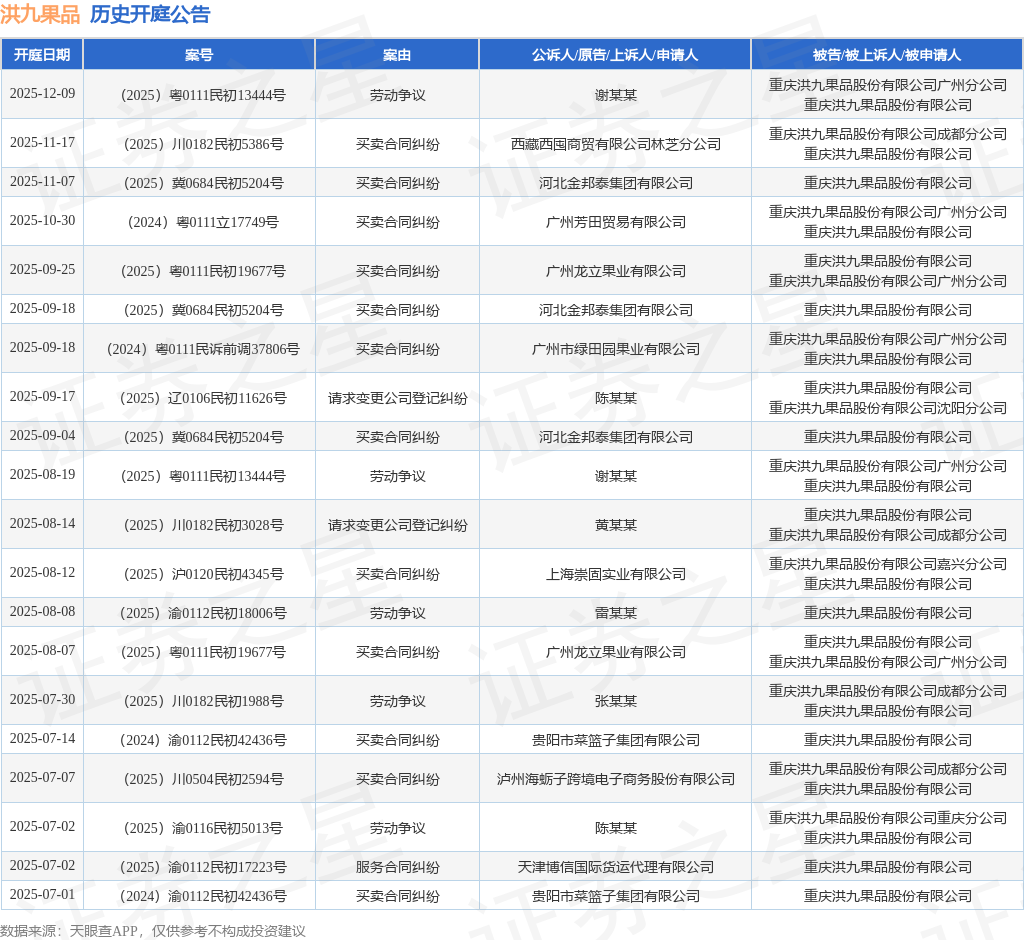Image resolution: width=1024 pixels, height=940 pixels.
Task: Select case number 渝0112民初18006号
Action: click(203, 614)
